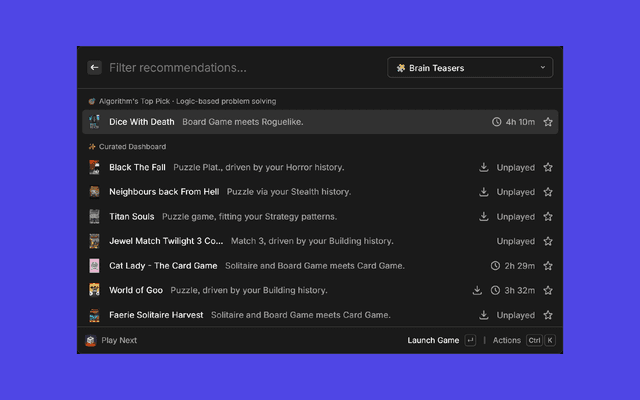Click the clock icon beside 2h 29m
Viewport: 640px width, 400px height.
pyautogui.click(x=495, y=266)
